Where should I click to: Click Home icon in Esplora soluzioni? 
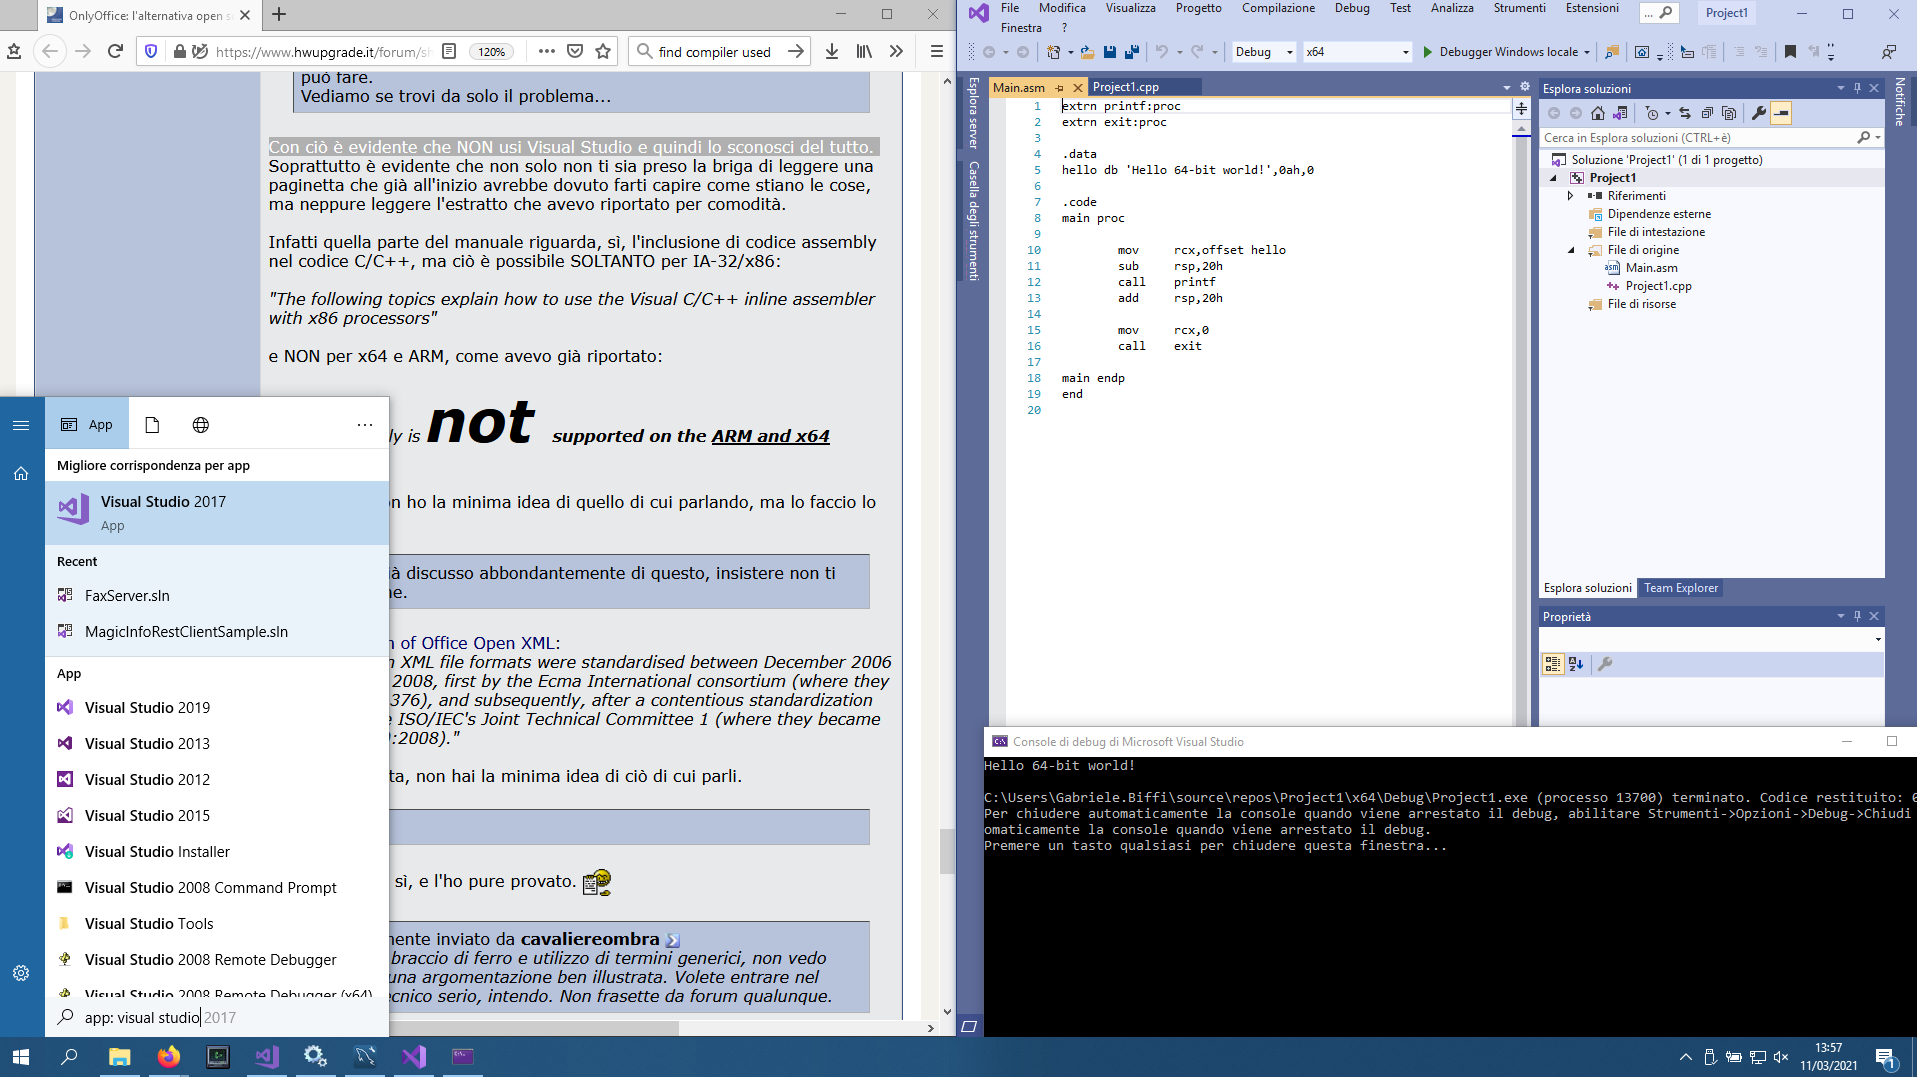click(x=1598, y=113)
